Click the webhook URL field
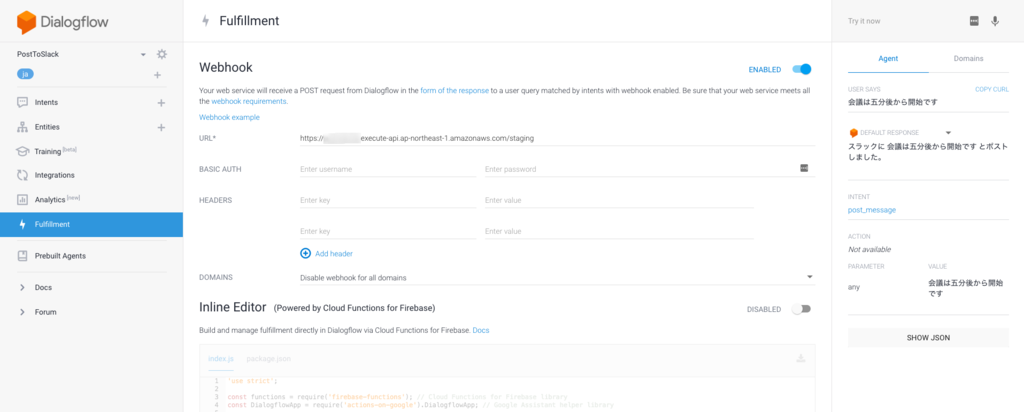This screenshot has width=1024, height=412. pos(557,138)
